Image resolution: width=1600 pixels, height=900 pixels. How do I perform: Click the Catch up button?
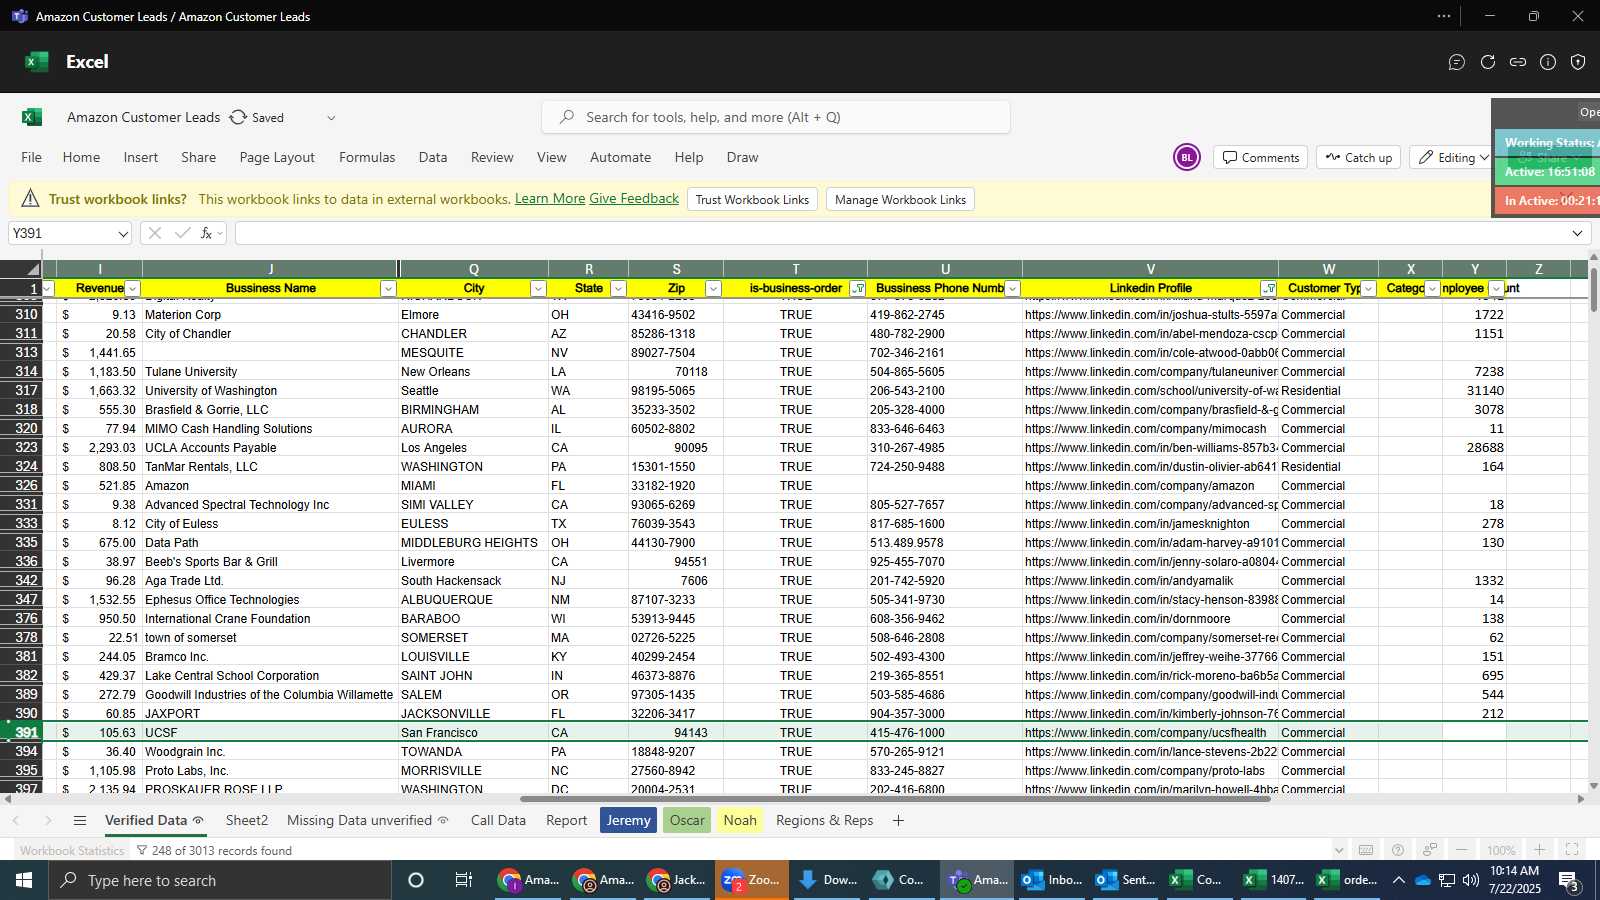[1359, 157]
